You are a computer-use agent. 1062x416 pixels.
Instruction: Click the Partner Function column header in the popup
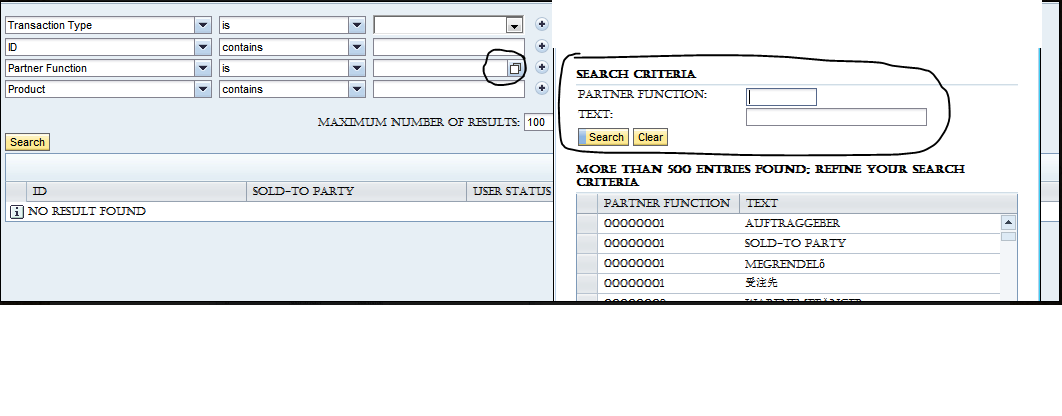[x=668, y=203]
